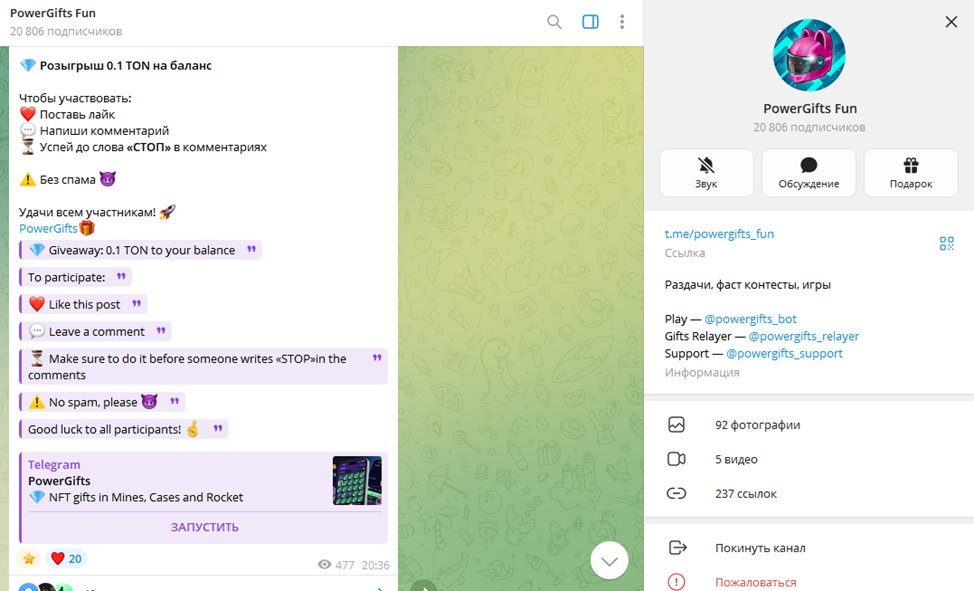The height and width of the screenshot is (591, 974).
Task: Click the 'Make sure to do it before' quote
Action: tap(203, 367)
